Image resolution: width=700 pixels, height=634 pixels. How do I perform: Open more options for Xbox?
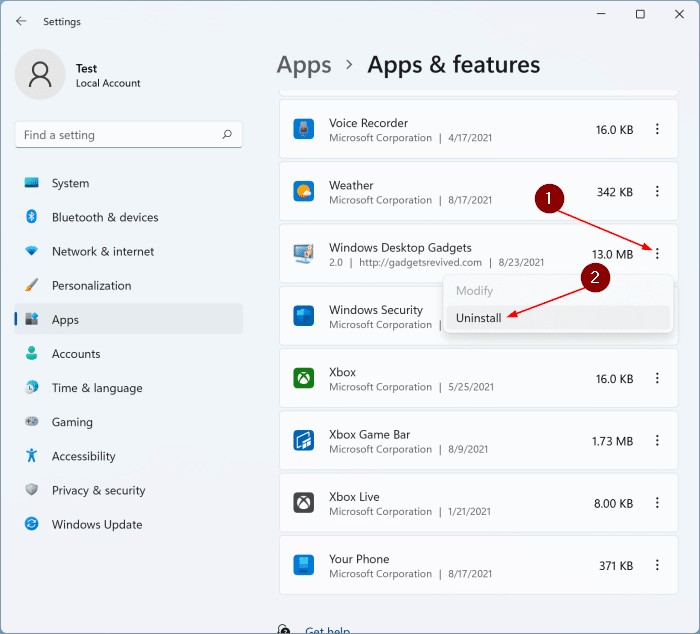(657, 379)
